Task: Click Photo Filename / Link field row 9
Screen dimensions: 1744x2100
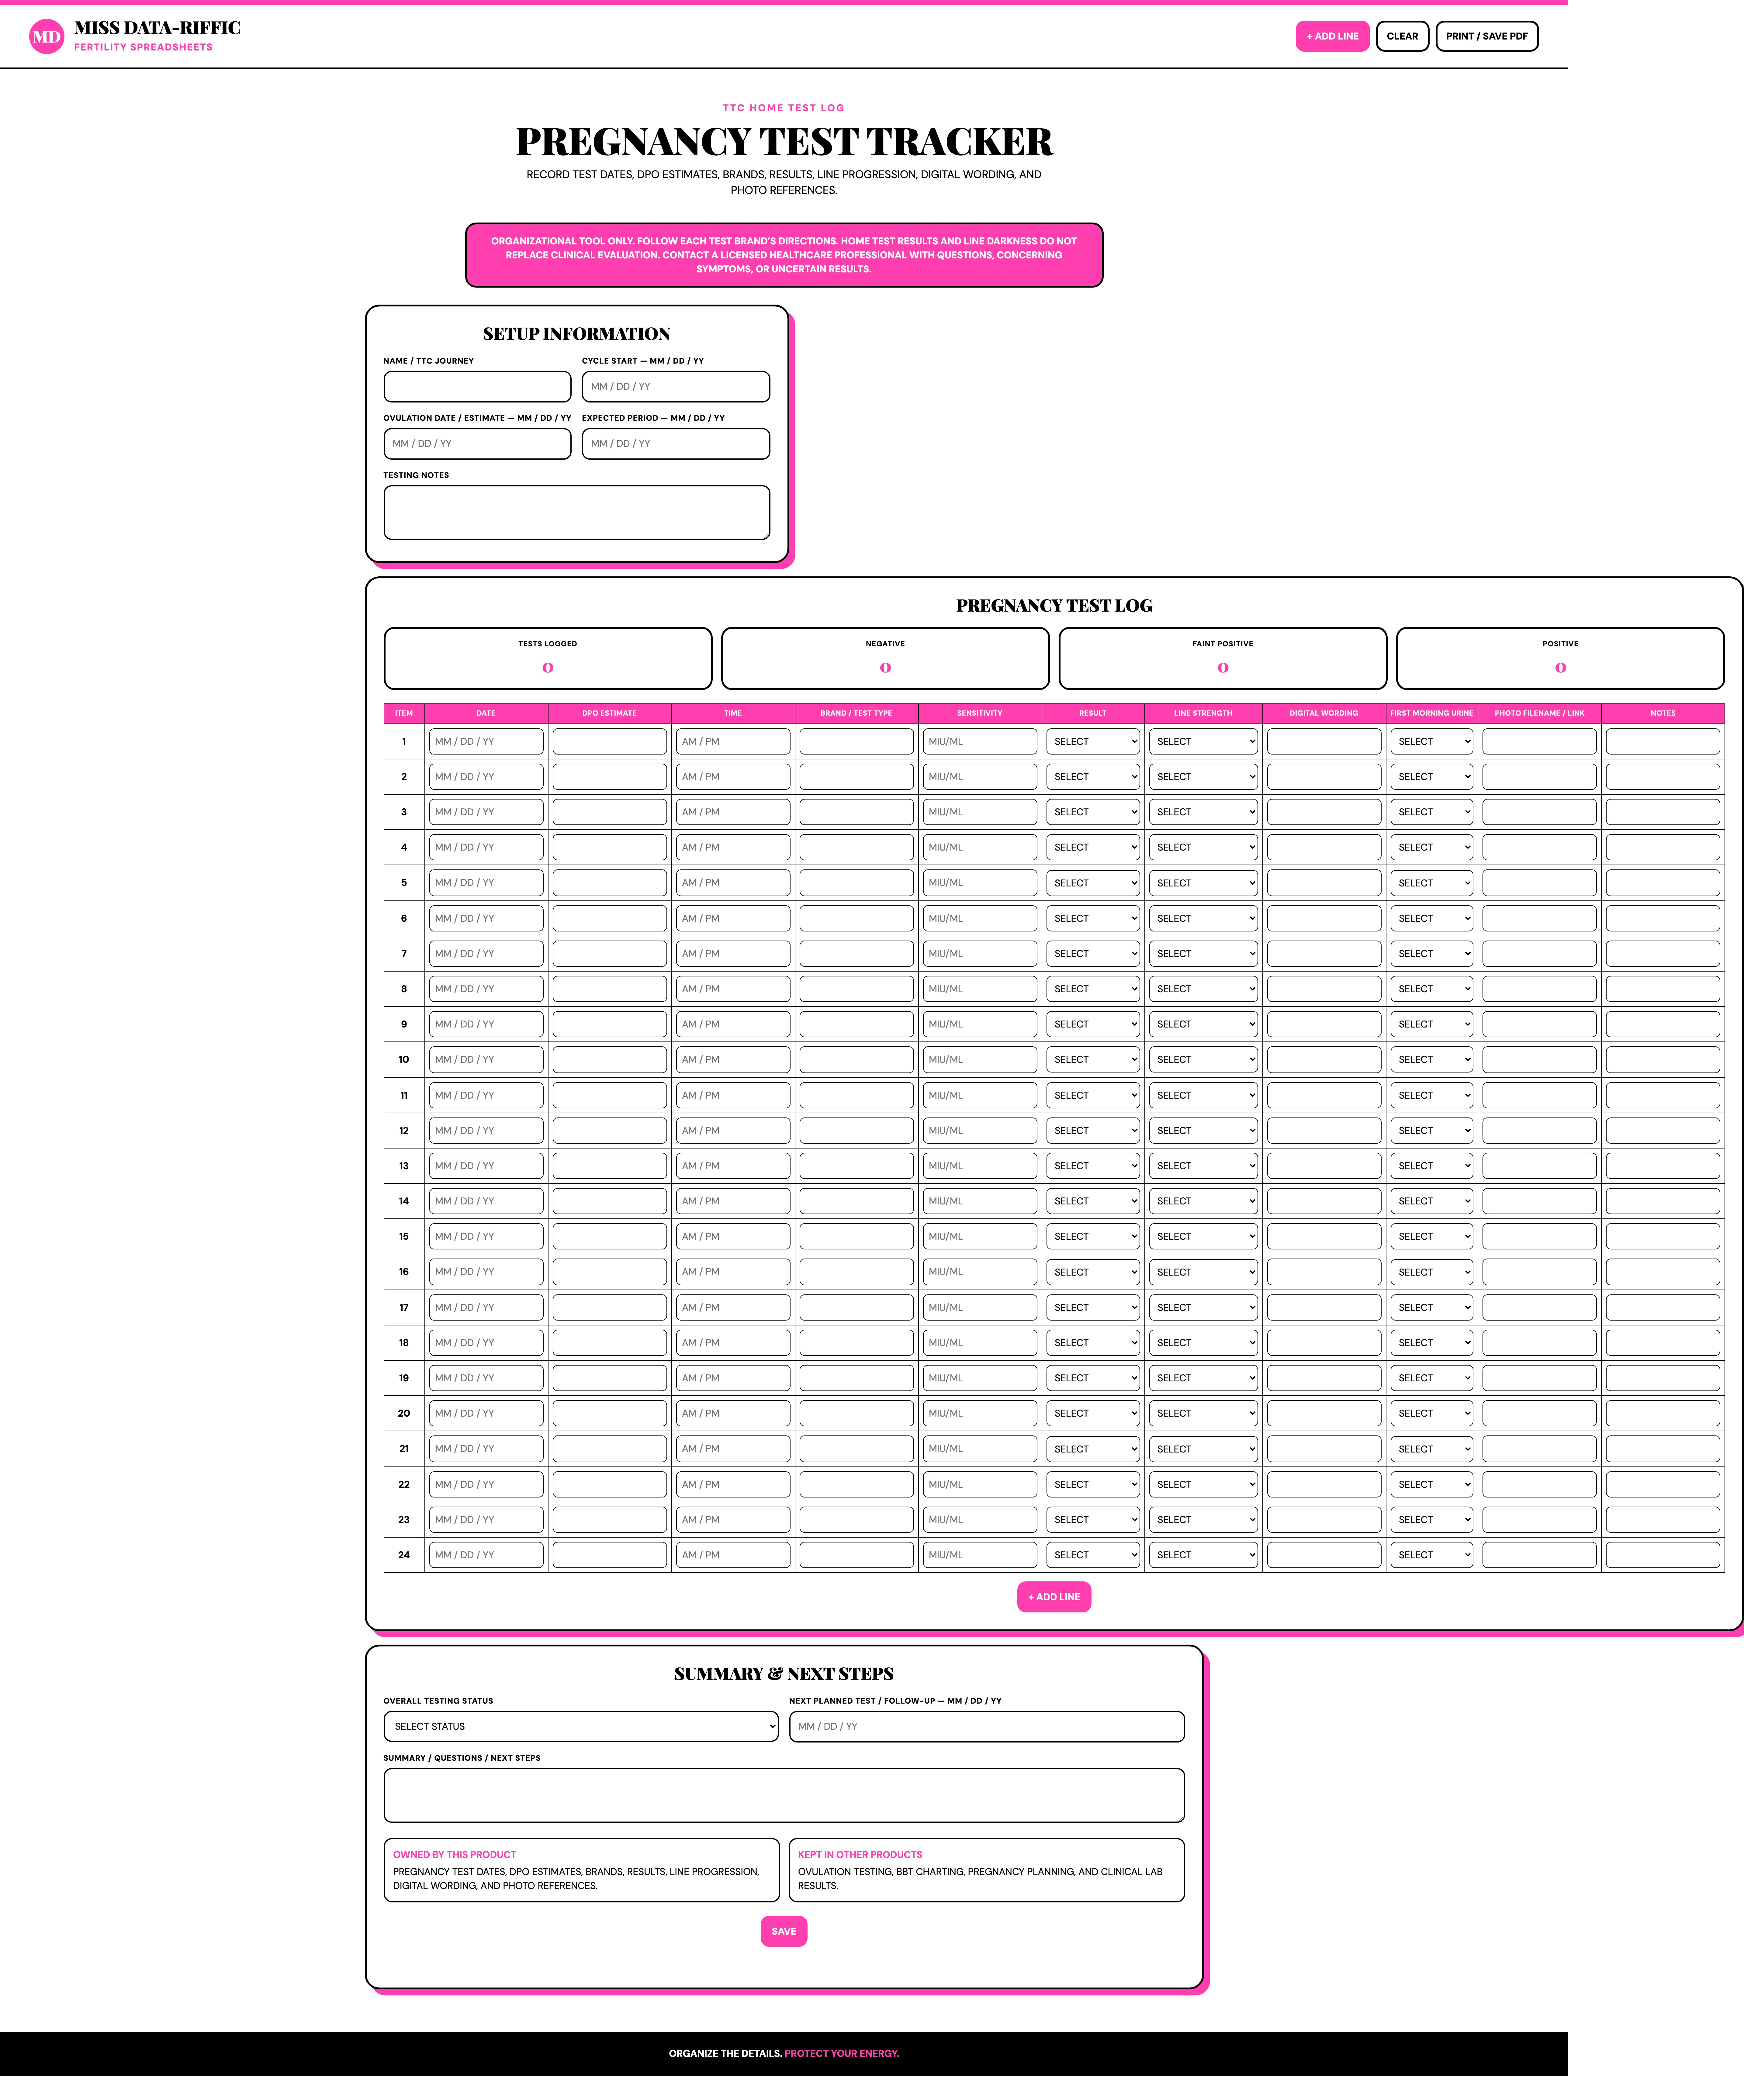Action: click(1539, 1024)
